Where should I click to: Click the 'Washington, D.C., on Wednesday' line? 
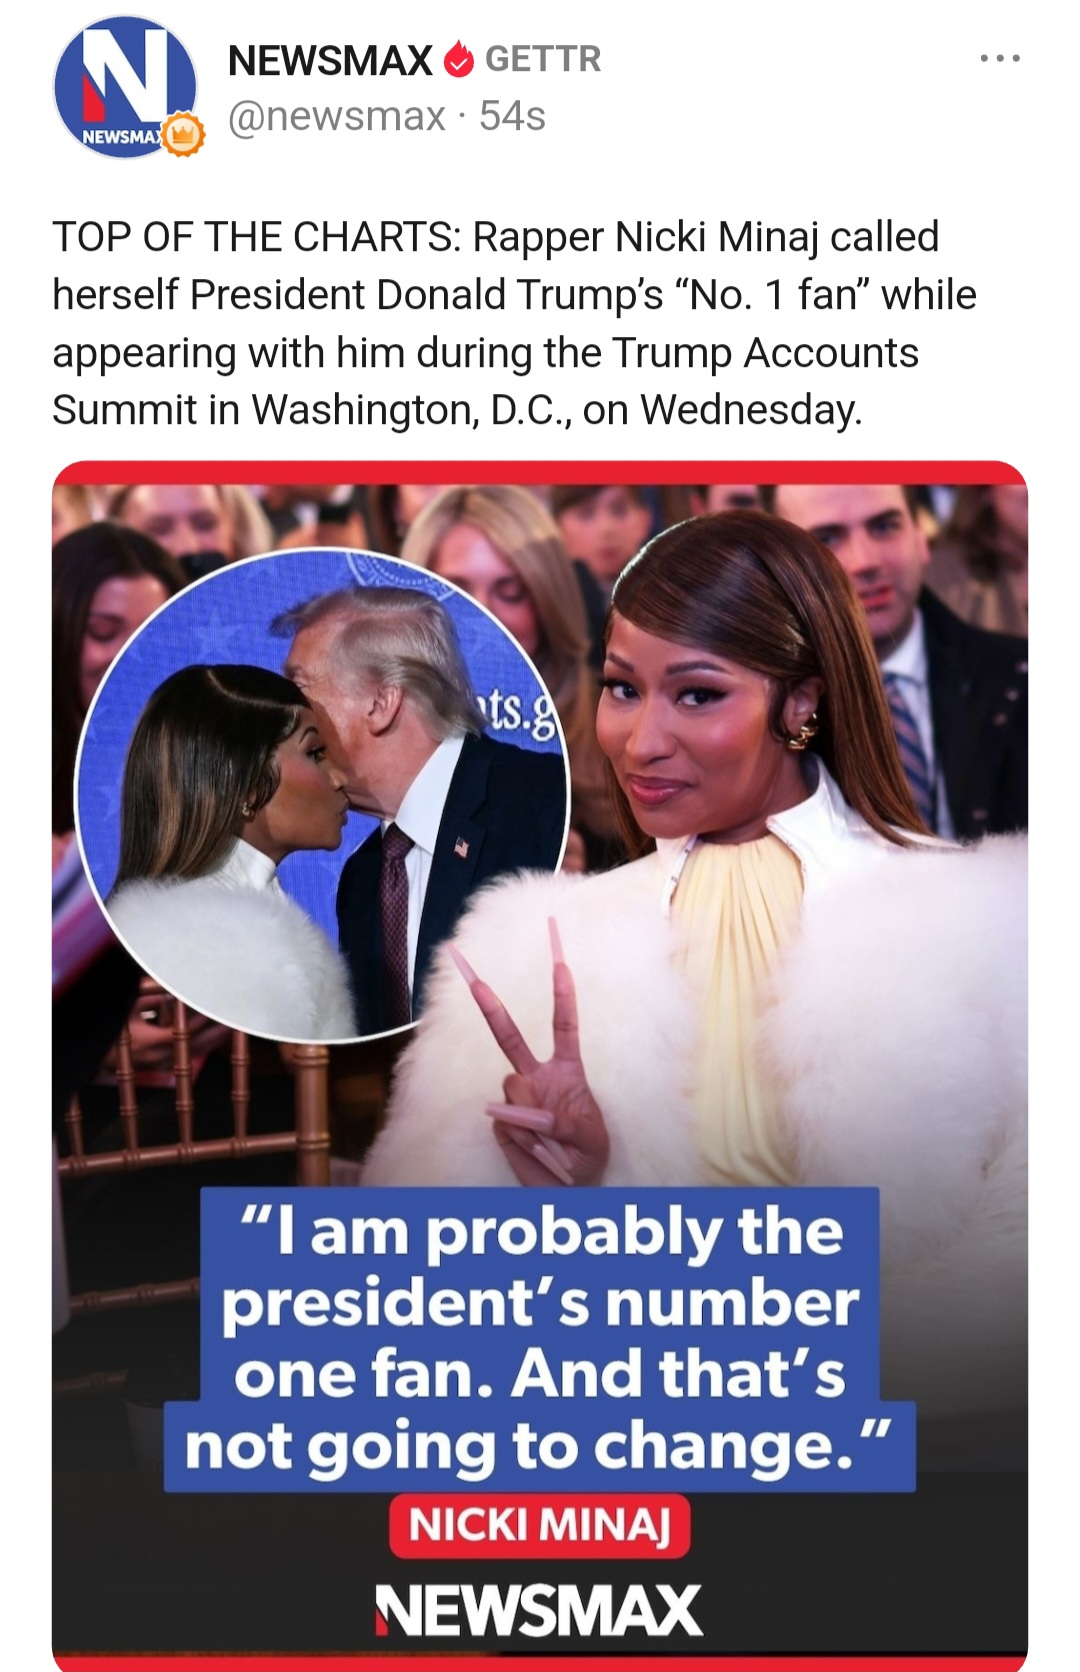(556, 410)
